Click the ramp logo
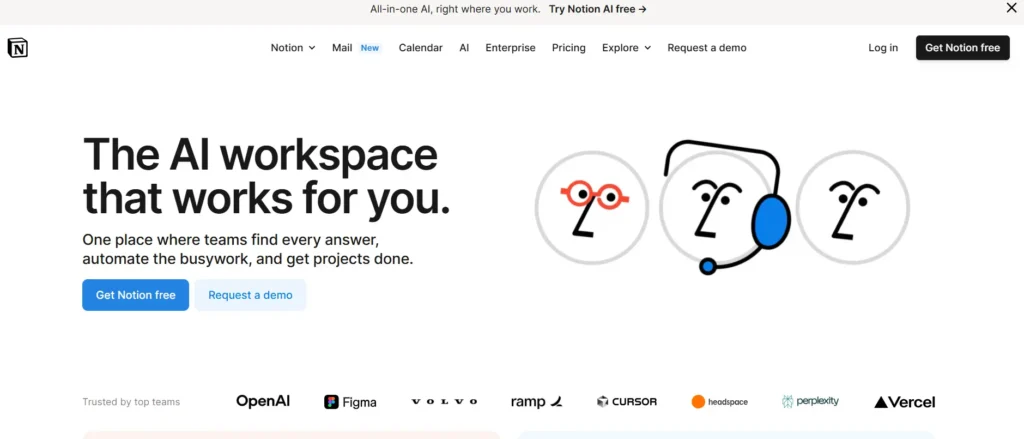 coord(536,402)
